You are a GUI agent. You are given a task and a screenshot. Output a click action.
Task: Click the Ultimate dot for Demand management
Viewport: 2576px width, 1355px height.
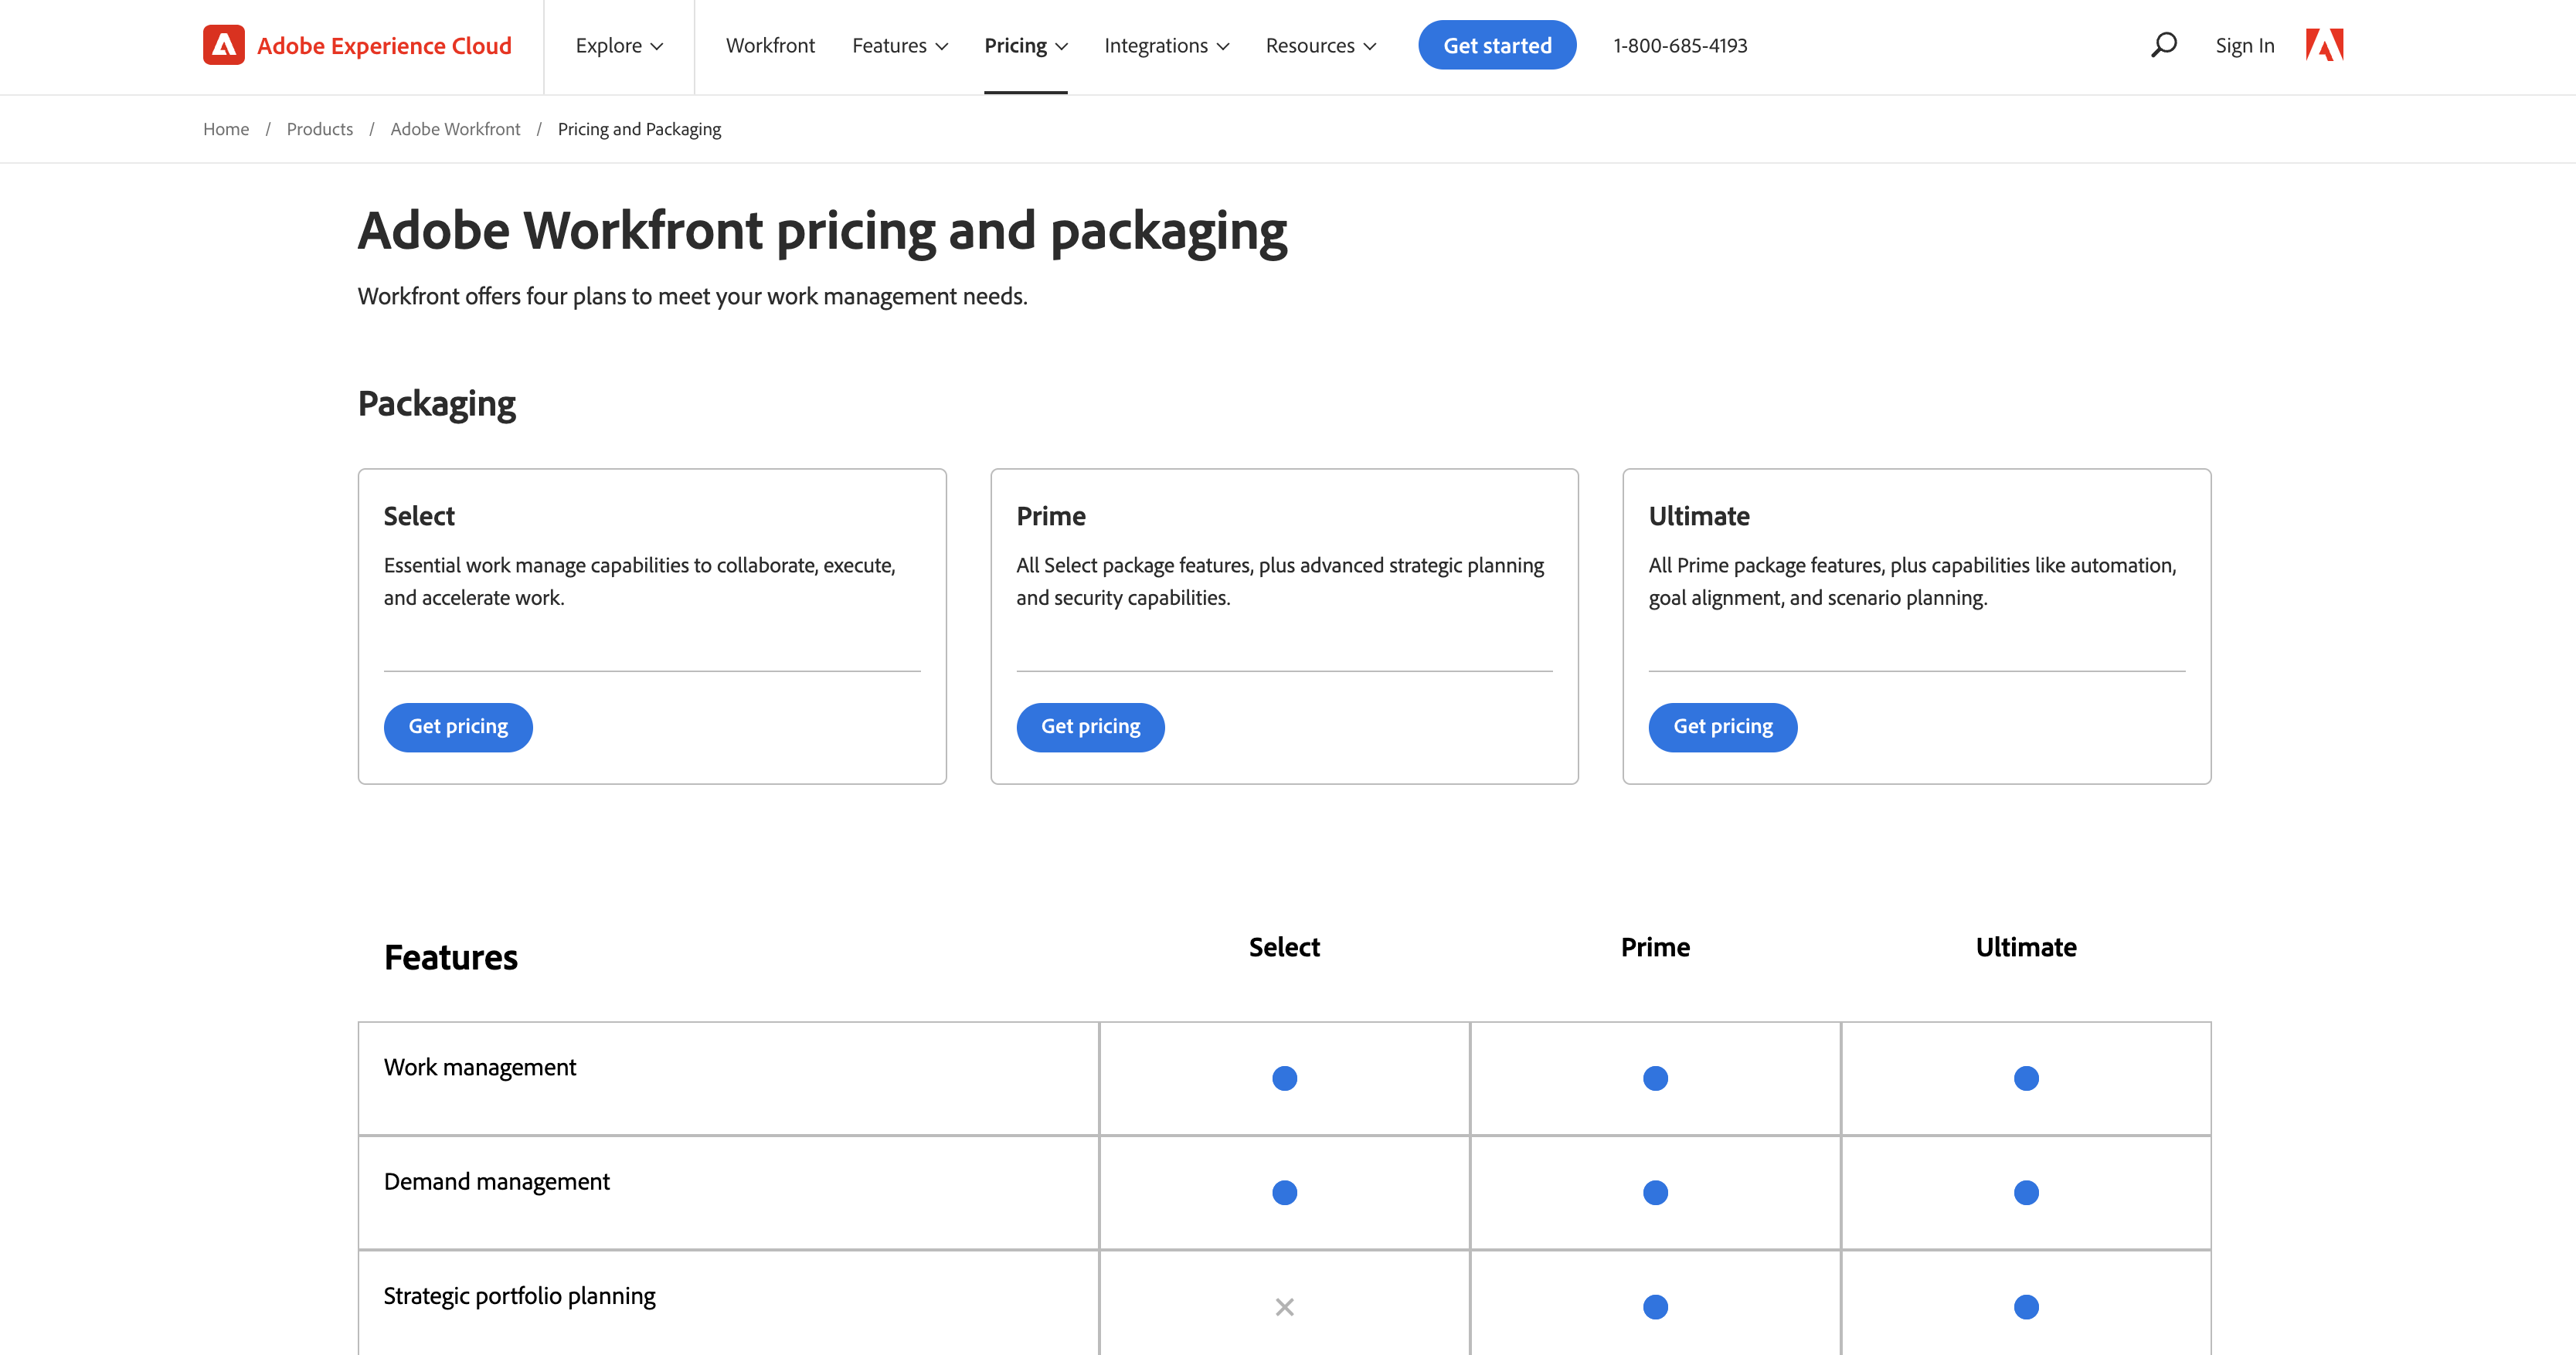(x=2026, y=1192)
